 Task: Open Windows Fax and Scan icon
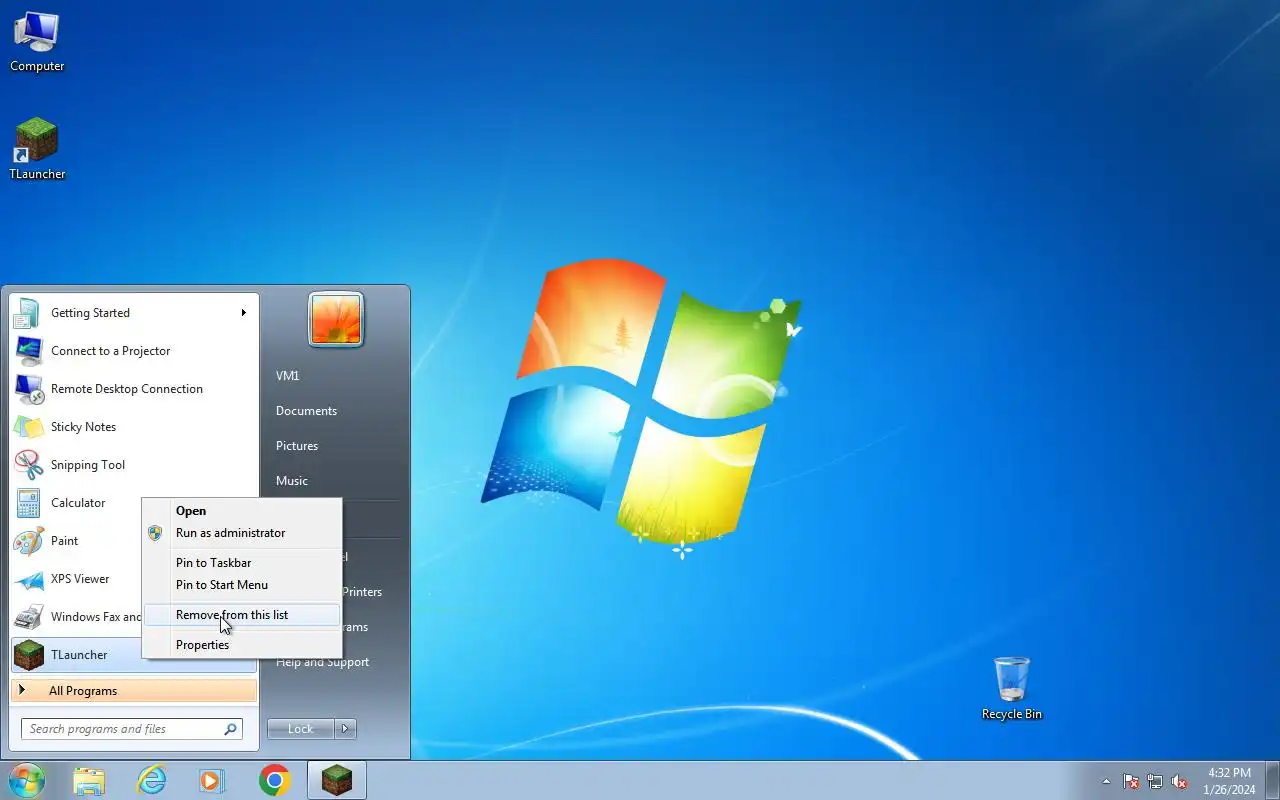click(28, 617)
